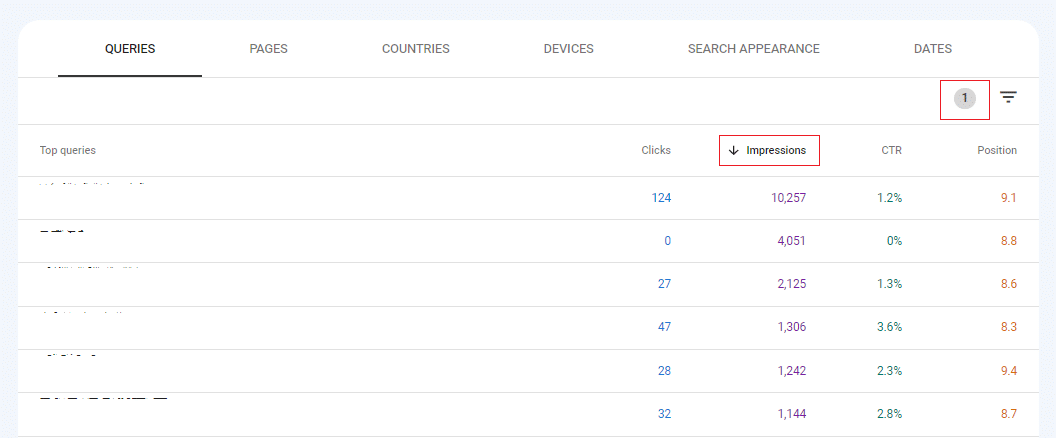Switch to the Dates tab
1056x438 pixels.
pos(932,49)
